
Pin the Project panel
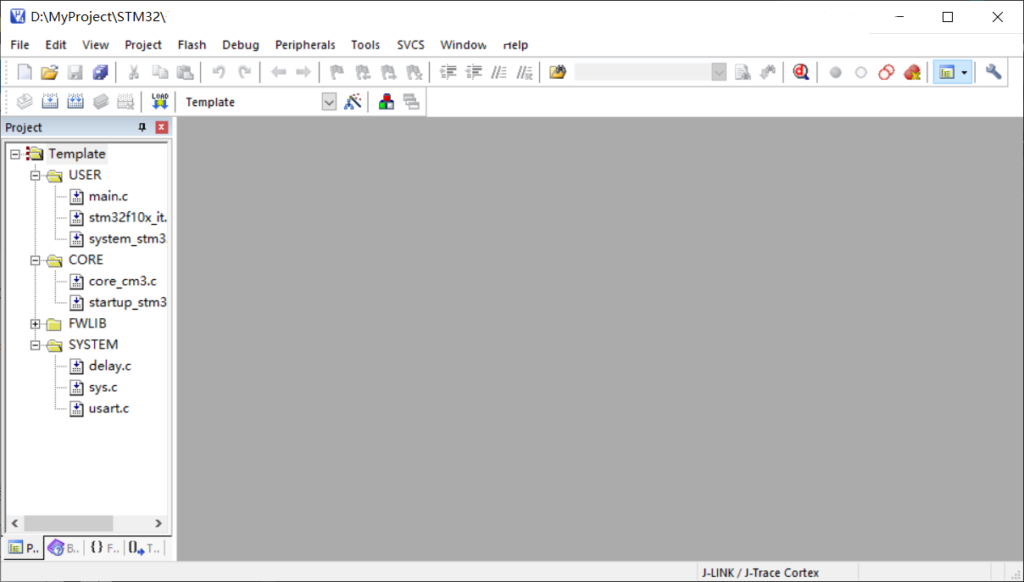(x=142, y=127)
